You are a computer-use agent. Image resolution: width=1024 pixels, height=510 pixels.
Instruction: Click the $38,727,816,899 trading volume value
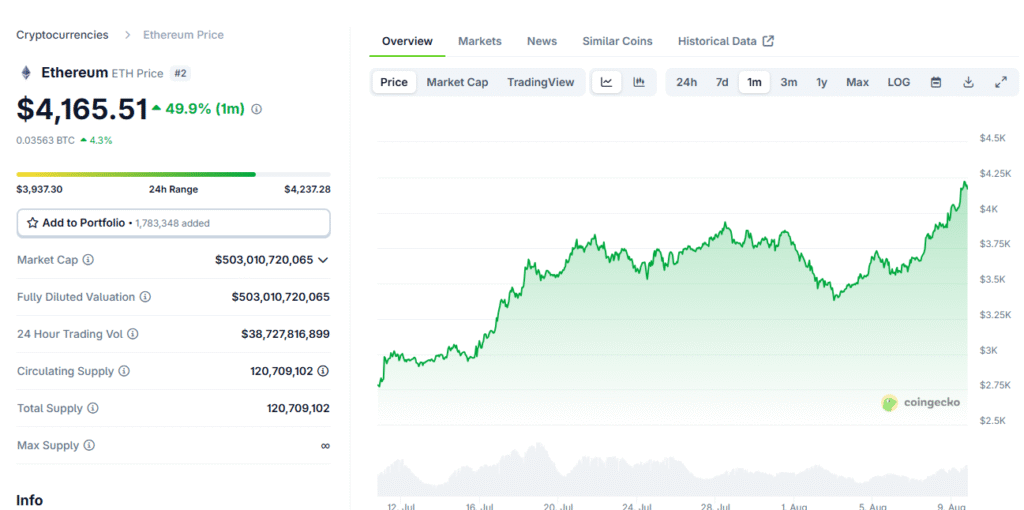(285, 334)
